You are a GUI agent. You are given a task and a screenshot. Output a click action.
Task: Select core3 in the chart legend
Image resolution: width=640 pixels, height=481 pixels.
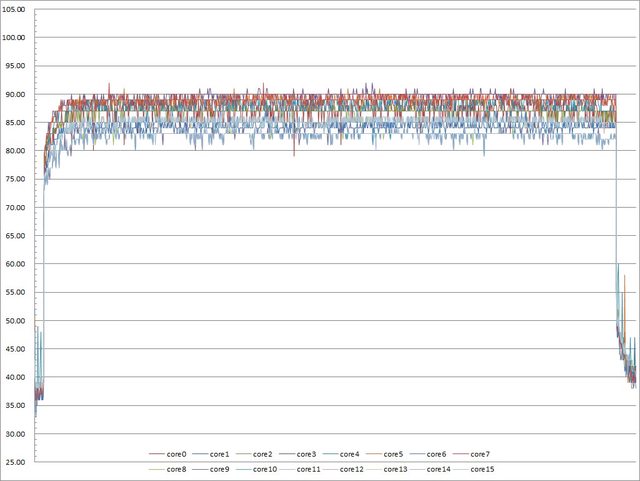coord(308,454)
